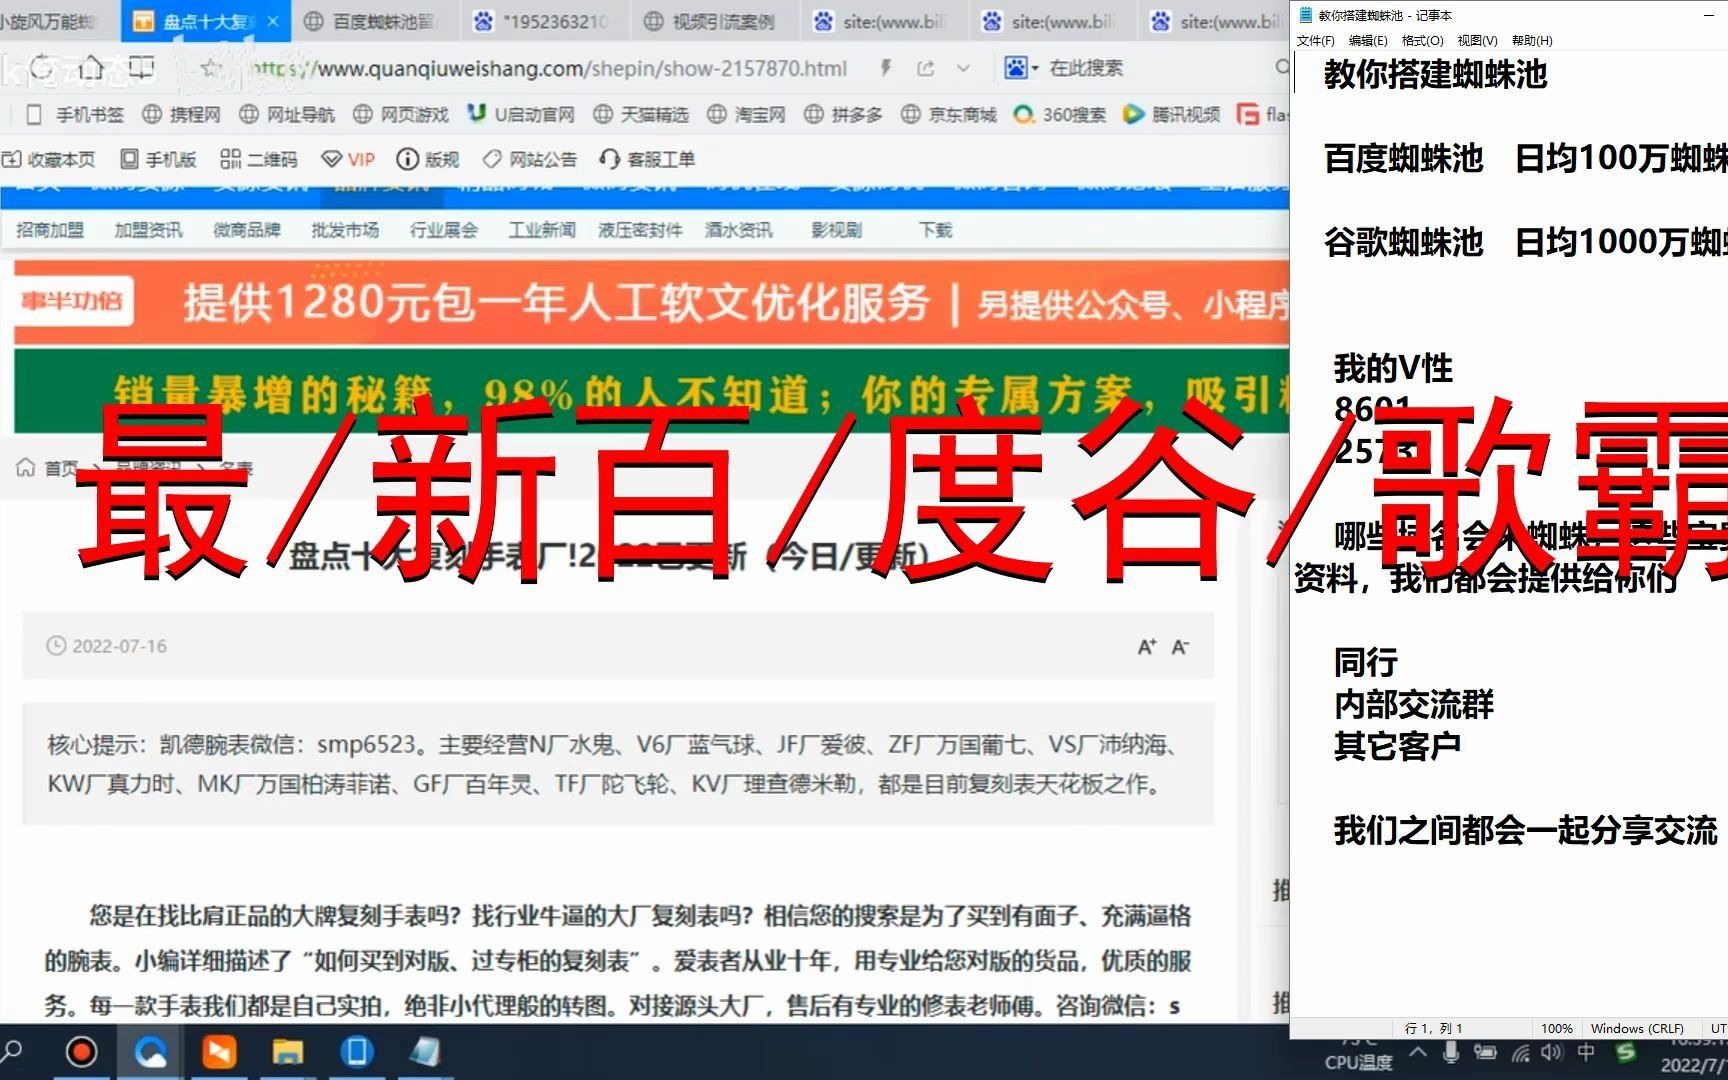This screenshot has width=1728, height=1080.
Task: Open the 京东商城 bookmark
Action: [x=949, y=115]
